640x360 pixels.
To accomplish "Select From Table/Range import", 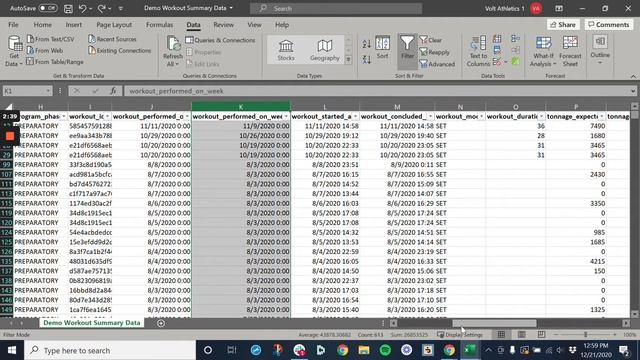I will pos(55,62).
